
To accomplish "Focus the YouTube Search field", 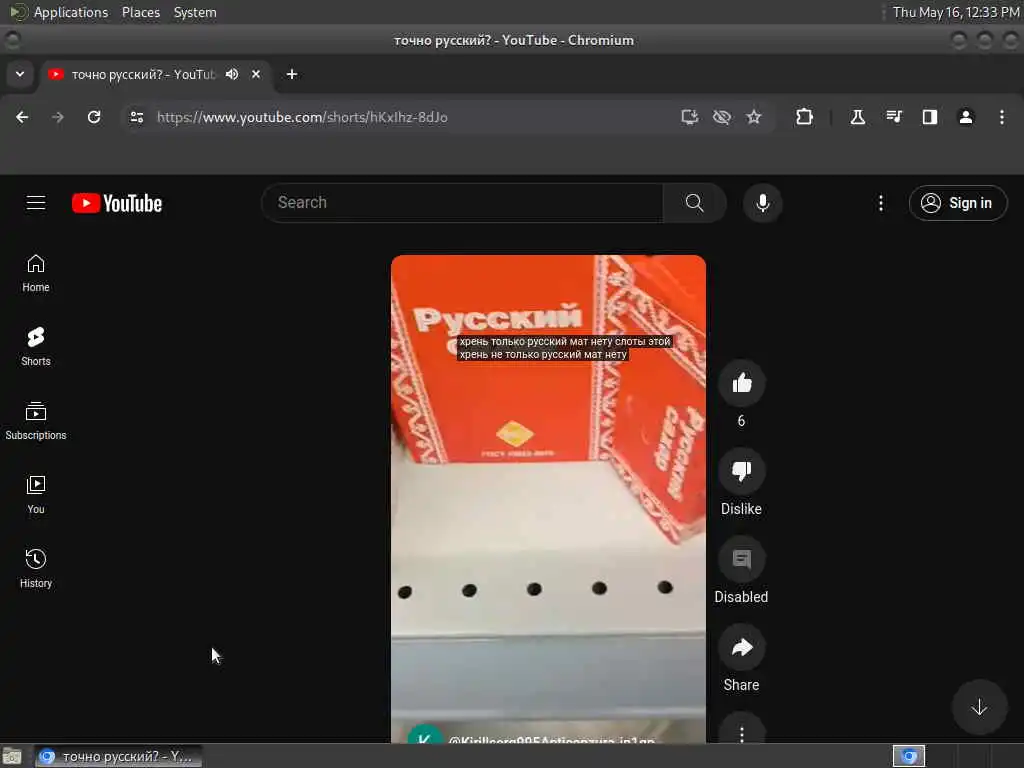I will click(x=462, y=203).
